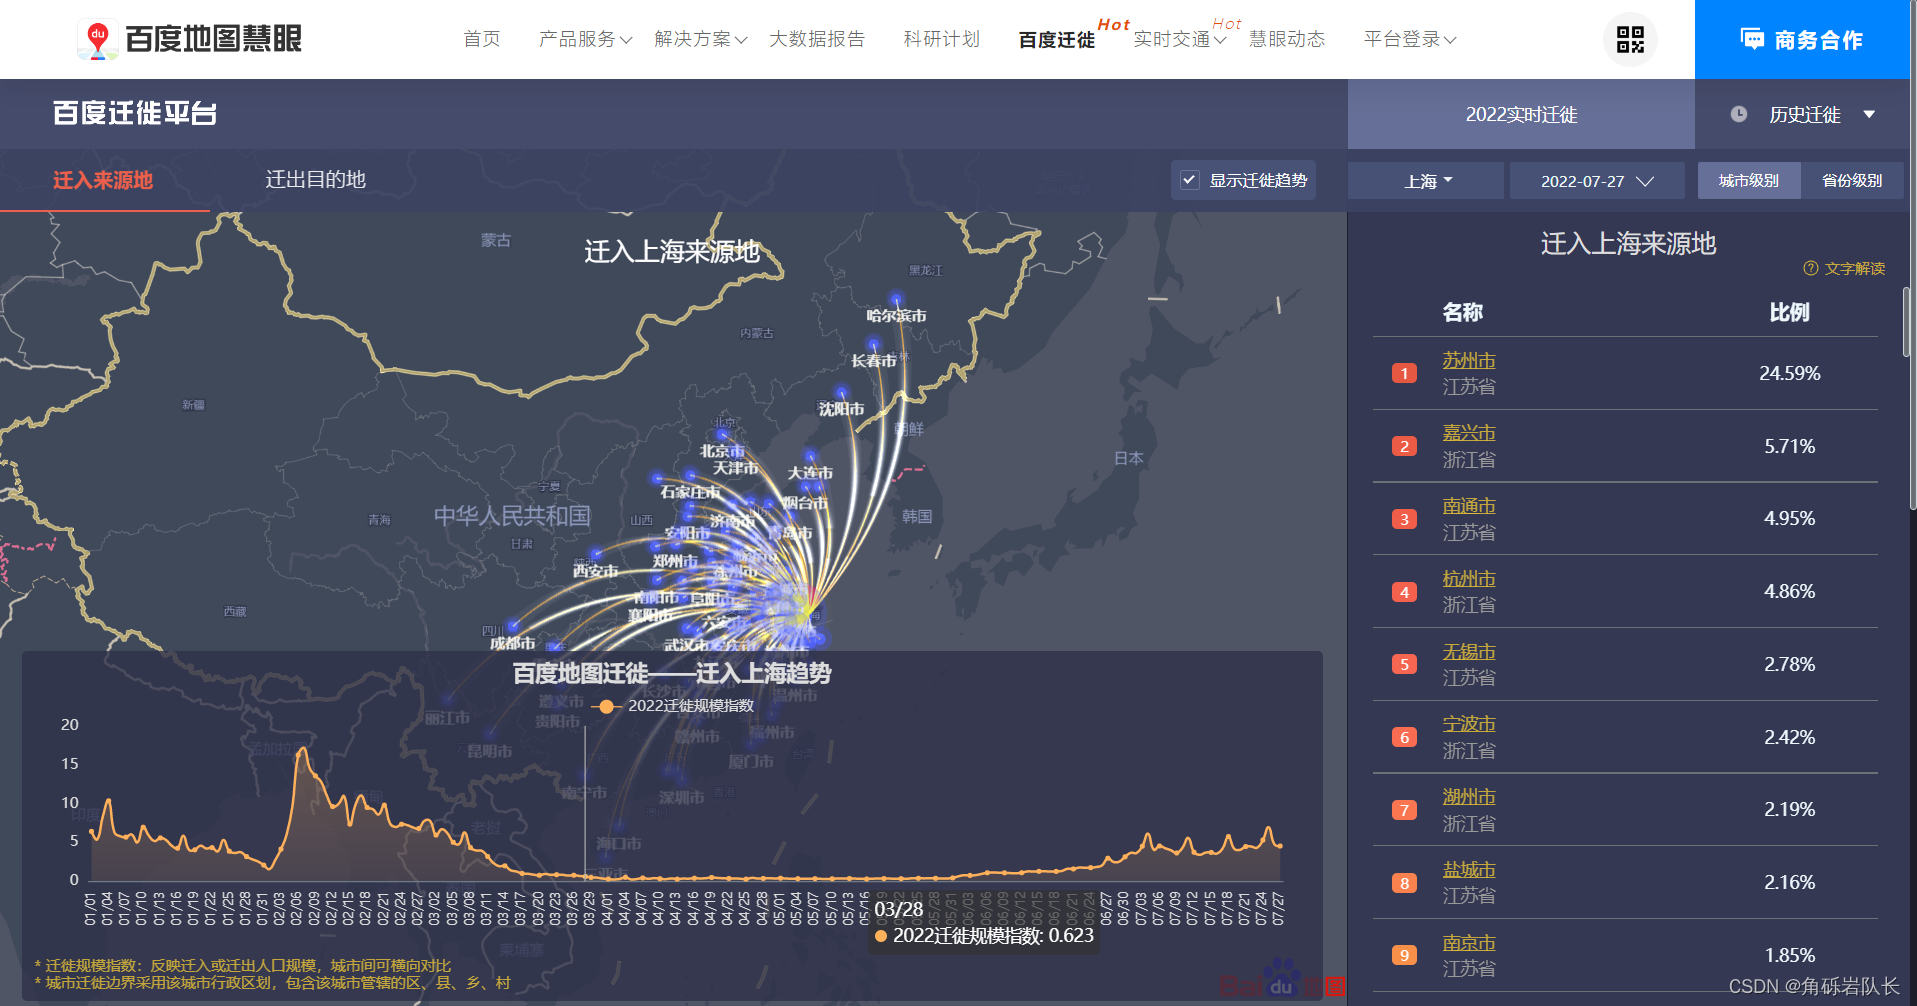Click the trend chart peak near 02/06

tap(302, 750)
